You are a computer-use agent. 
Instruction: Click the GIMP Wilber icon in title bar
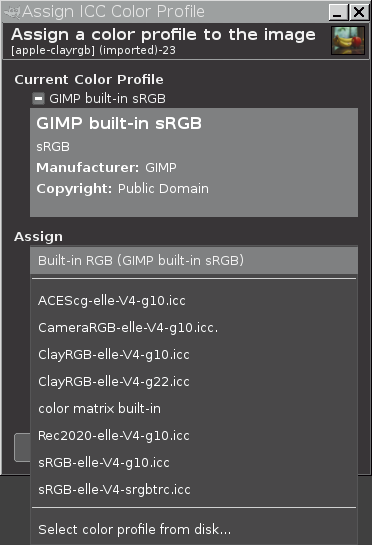pyautogui.click(x=12, y=12)
